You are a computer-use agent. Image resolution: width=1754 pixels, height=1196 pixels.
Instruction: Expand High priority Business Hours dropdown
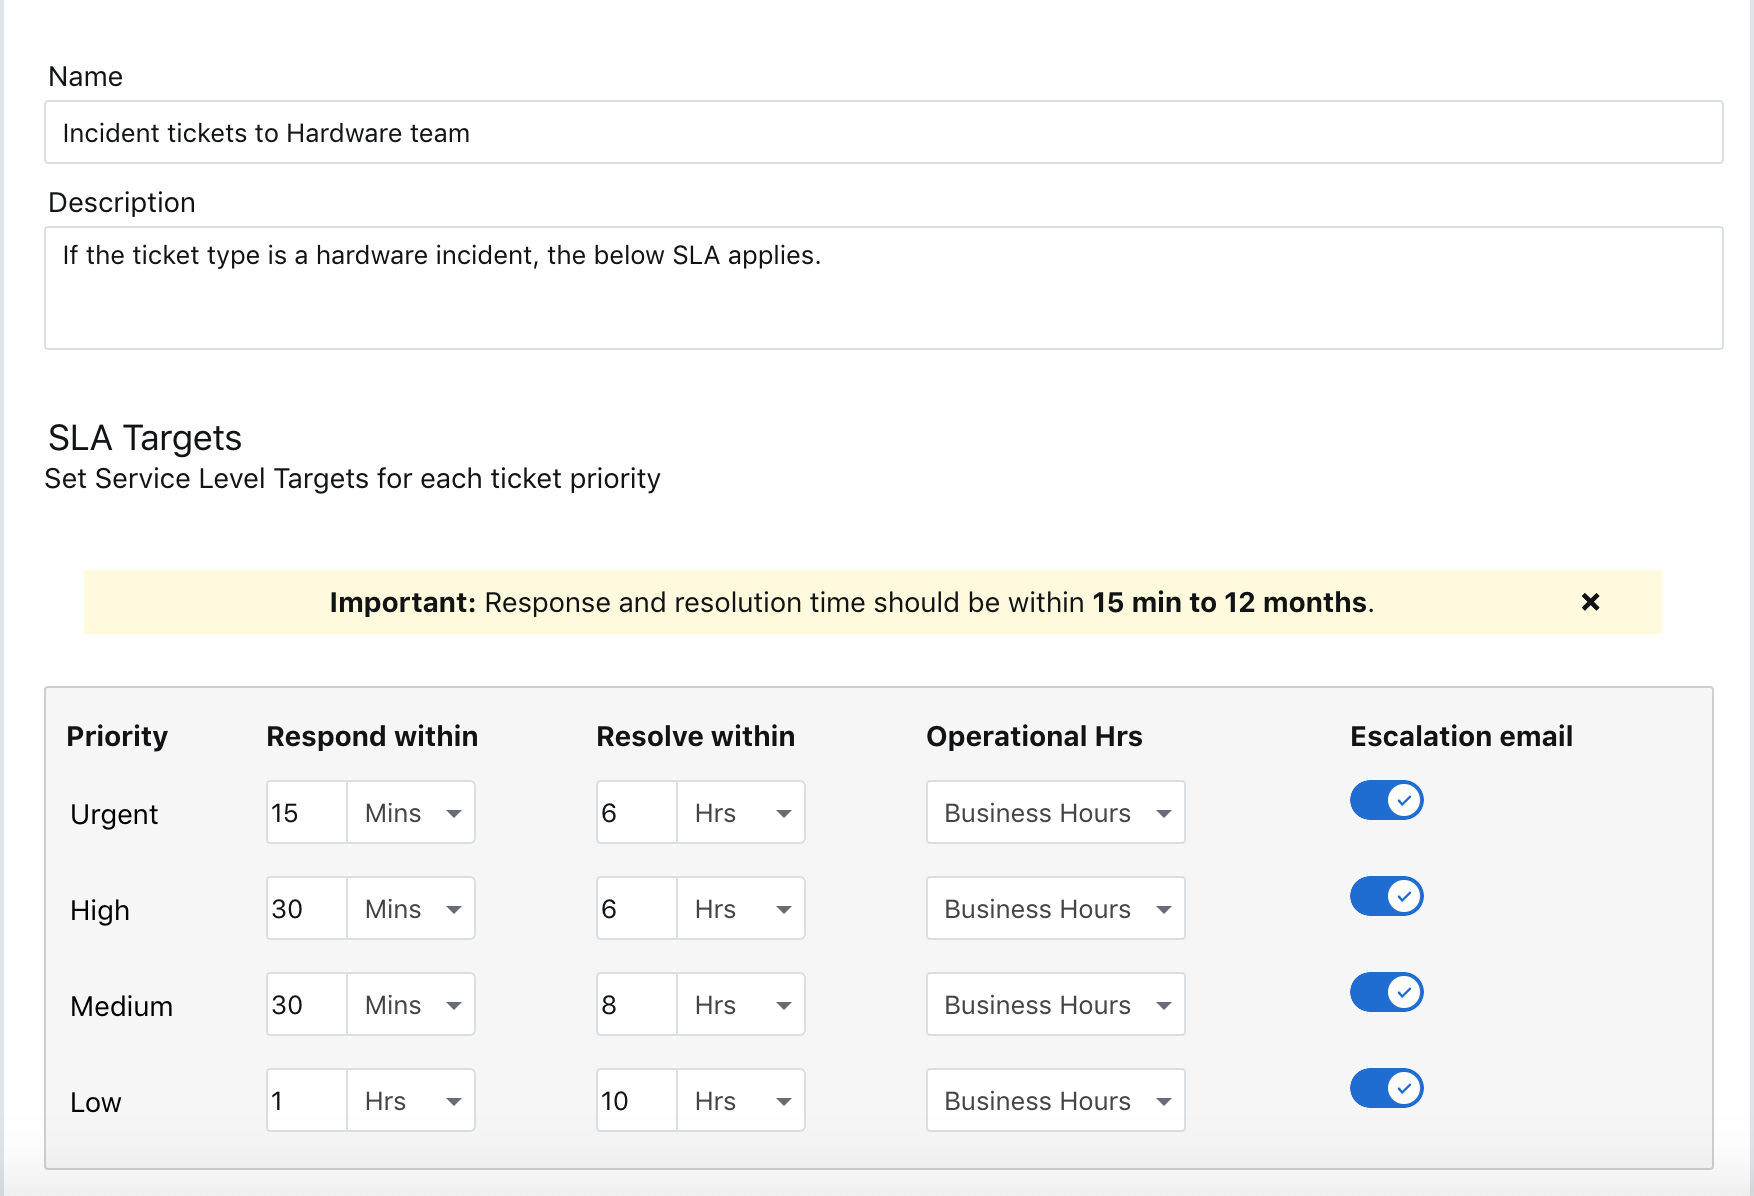pyautogui.click(x=1056, y=908)
